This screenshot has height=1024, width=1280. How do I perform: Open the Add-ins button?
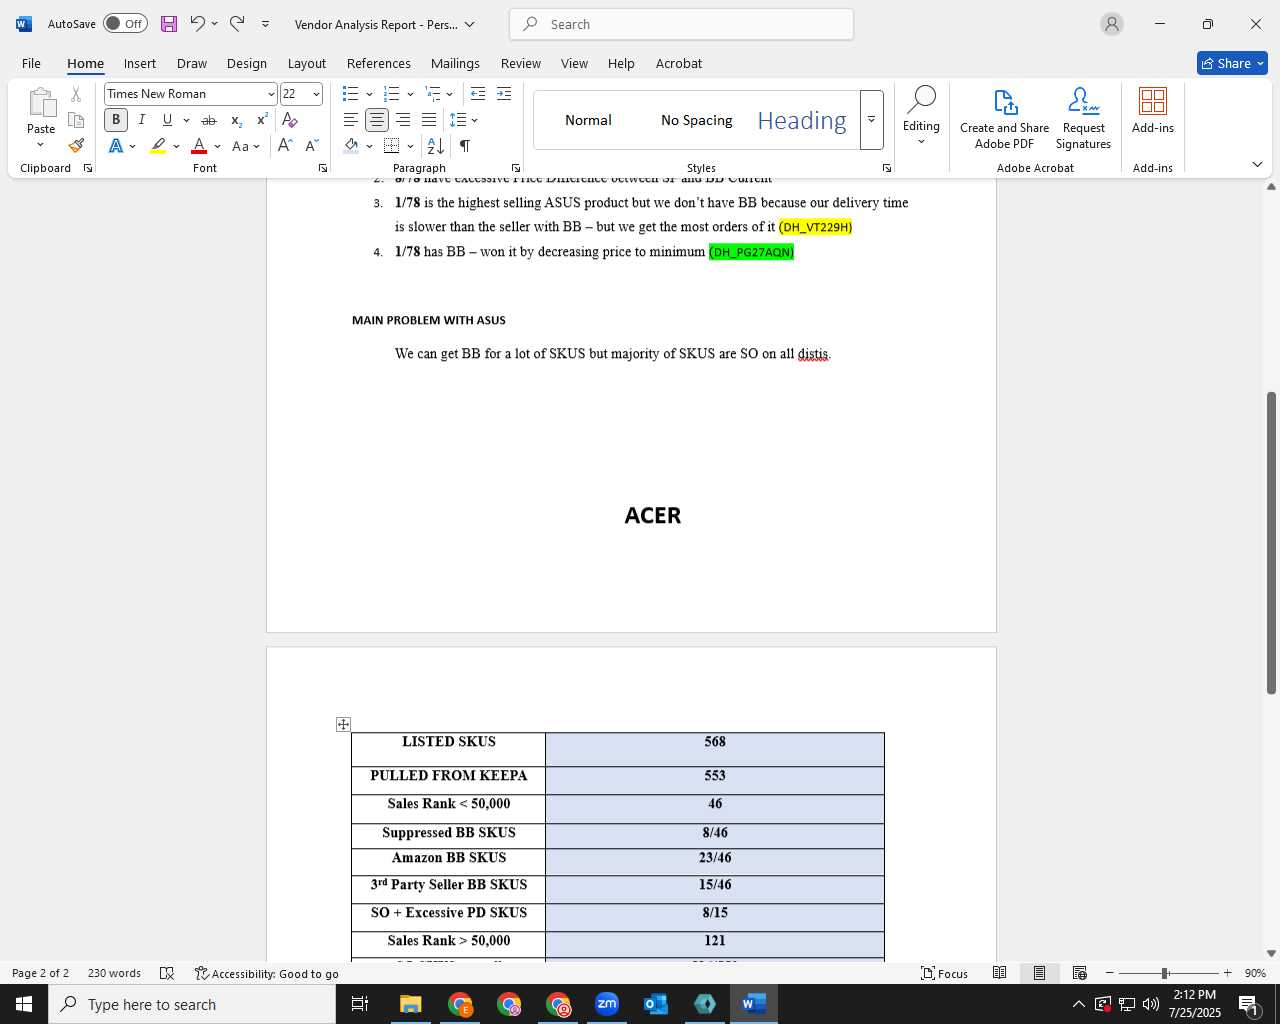pos(1153,111)
